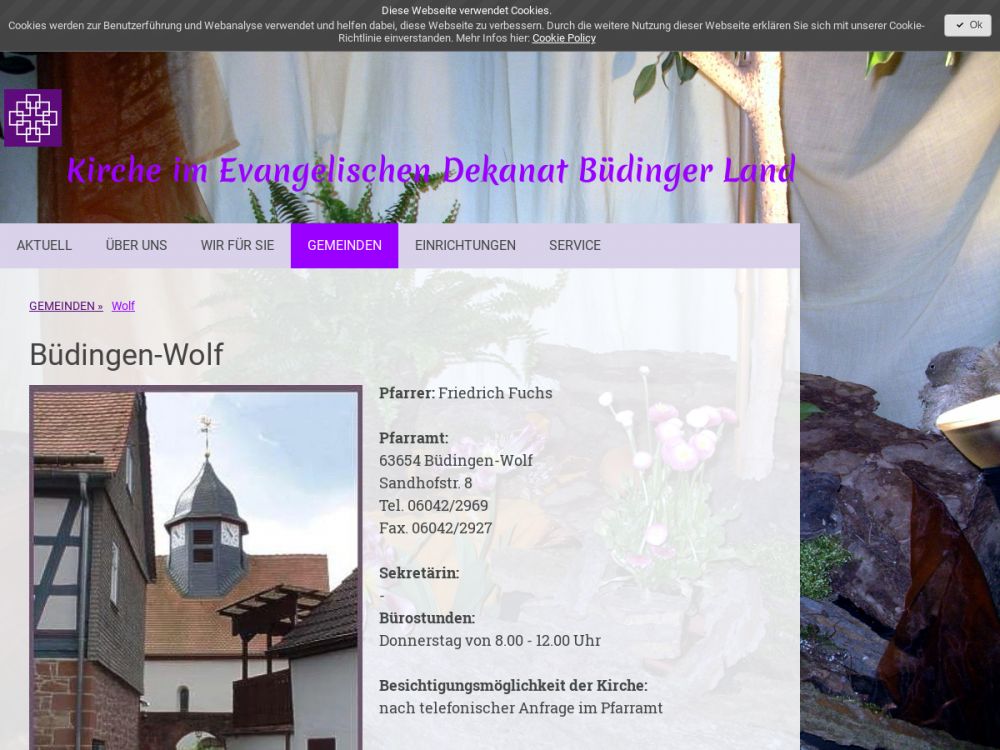Image resolution: width=1000 pixels, height=750 pixels.
Task: Click the pastor name Friedrich Fuchs
Action: pyautogui.click(x=495, y=393)
